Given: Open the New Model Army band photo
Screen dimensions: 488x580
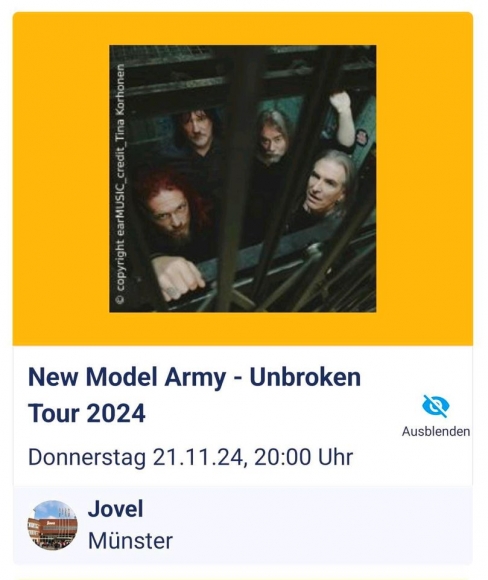Looking at the screenshot, I should tap(243, 179).
